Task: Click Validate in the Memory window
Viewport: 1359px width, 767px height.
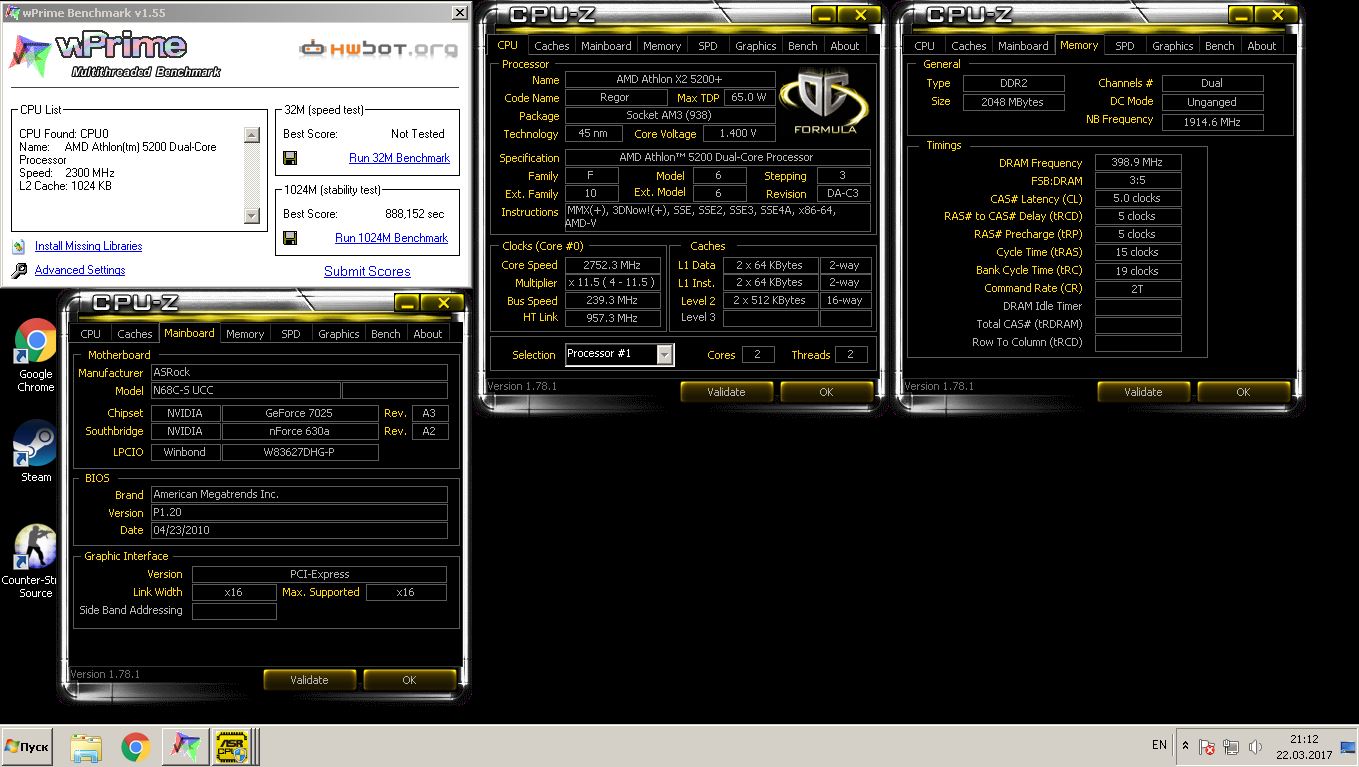Action: tap(1143, 392)
